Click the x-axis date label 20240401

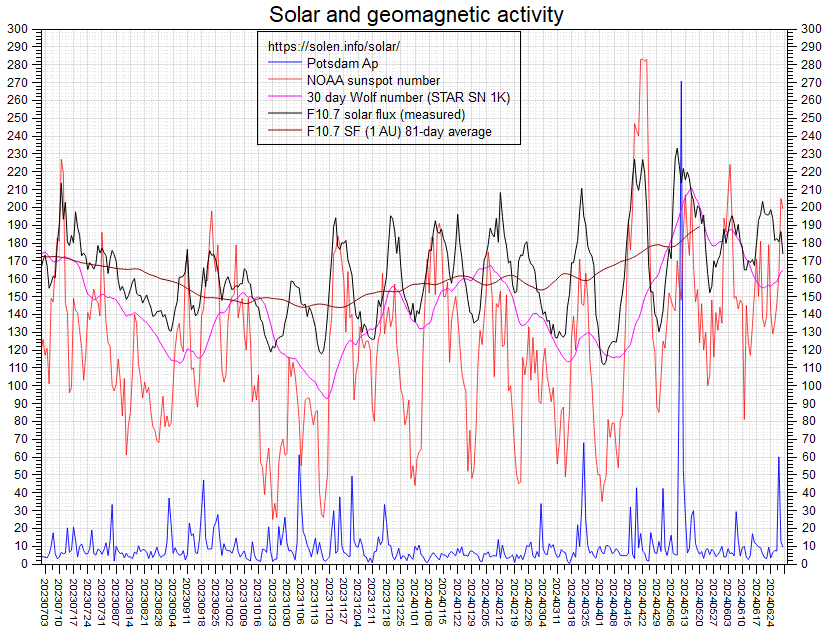point(598,602)
